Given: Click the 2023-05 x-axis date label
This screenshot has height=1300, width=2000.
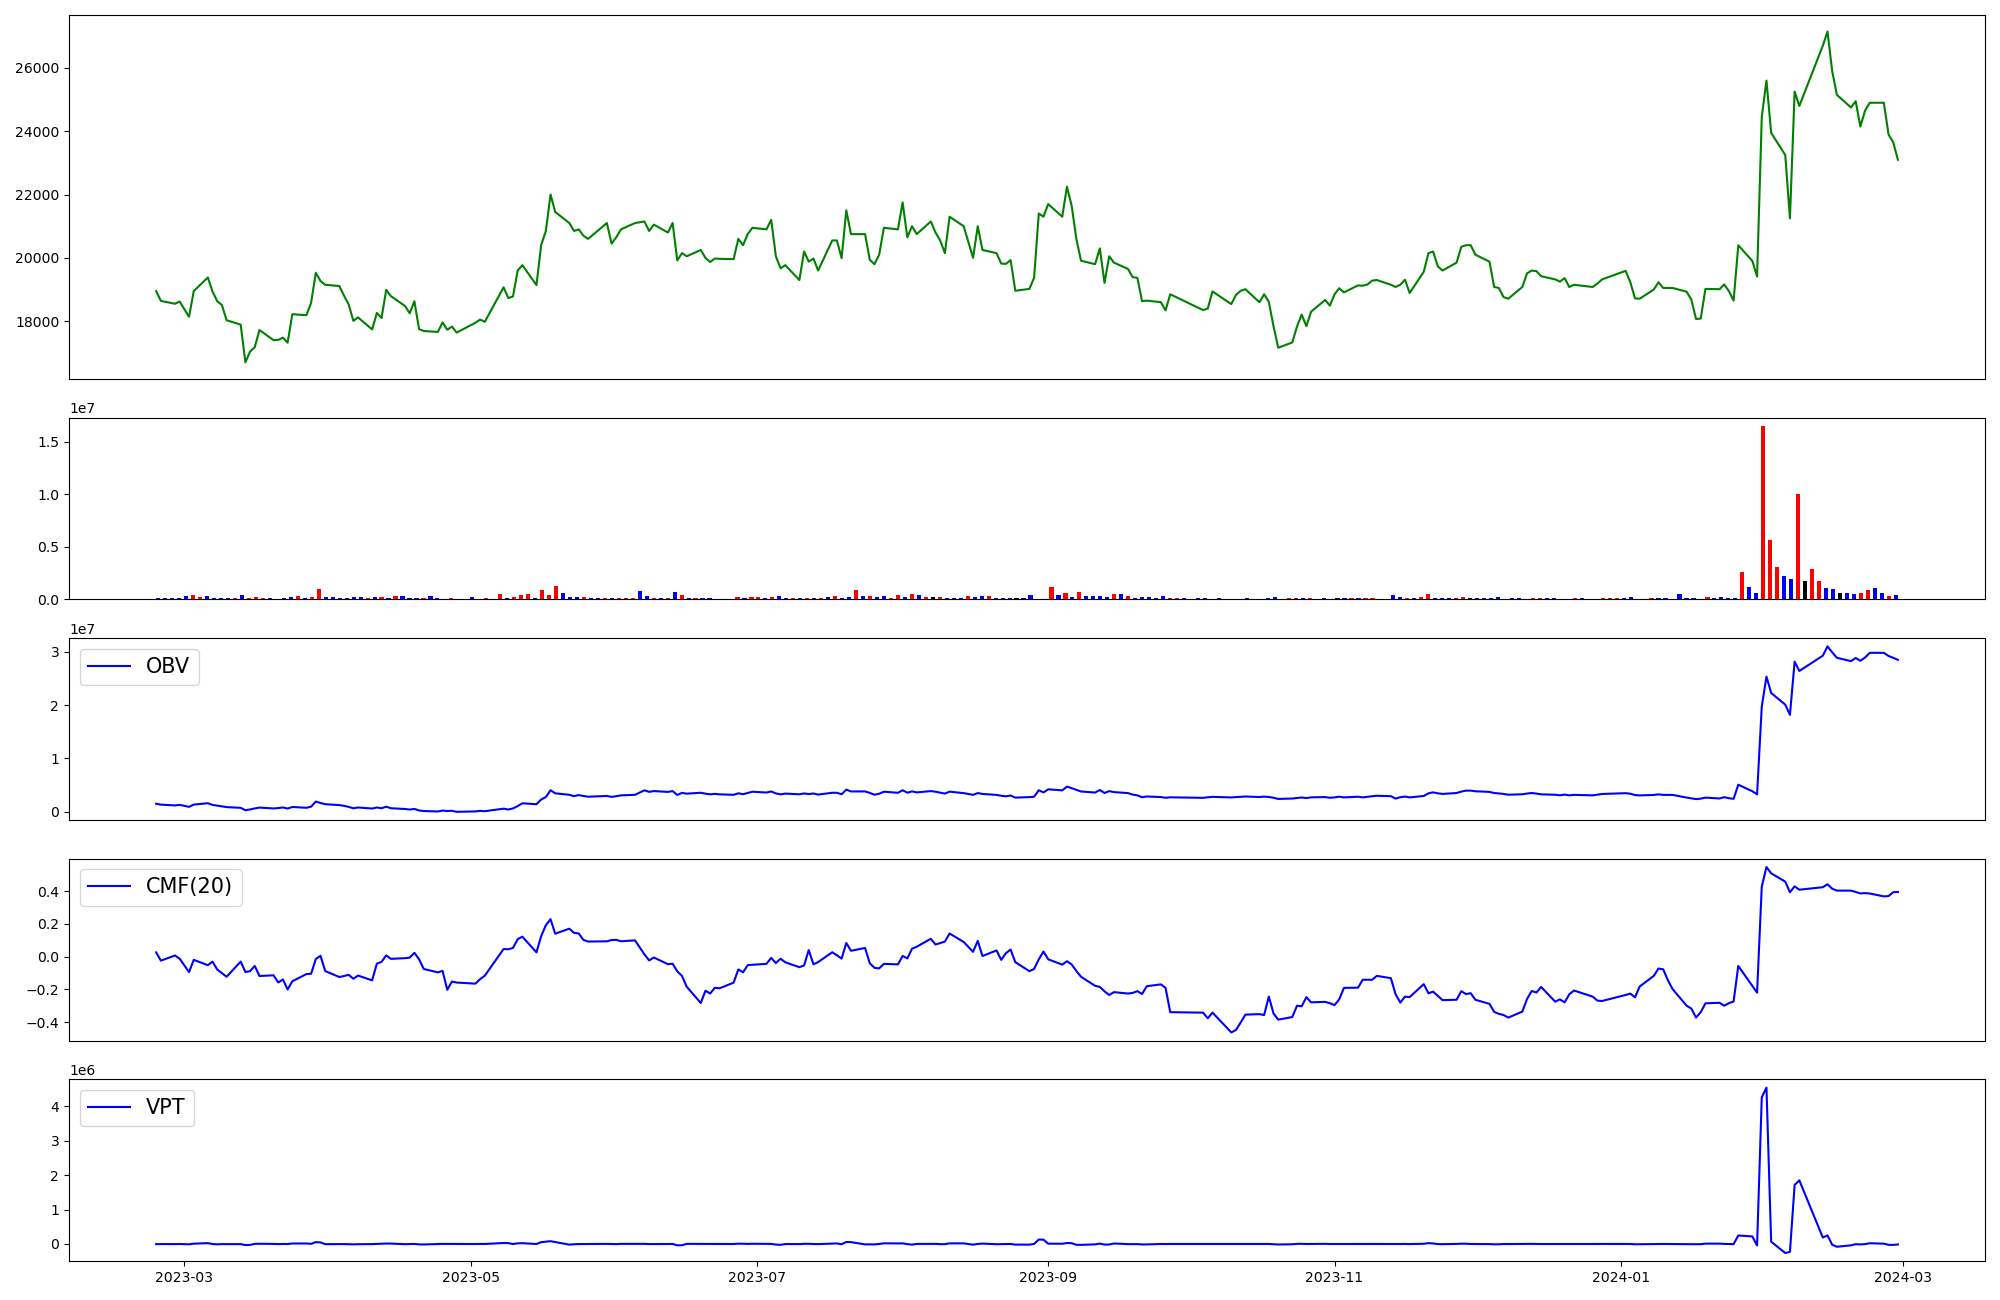Looking at the screenshot, I should 470,1277.
